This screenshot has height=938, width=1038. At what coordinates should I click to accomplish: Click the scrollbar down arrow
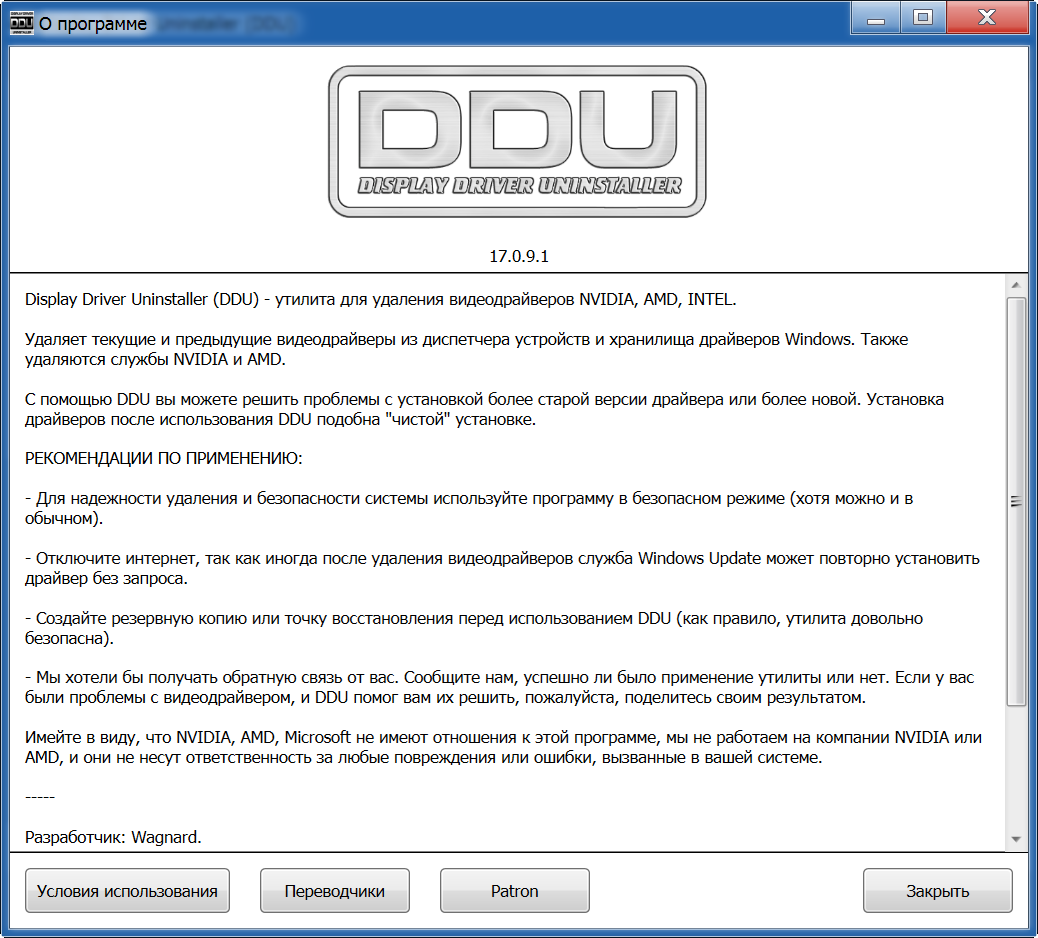tap(1016, 838)
